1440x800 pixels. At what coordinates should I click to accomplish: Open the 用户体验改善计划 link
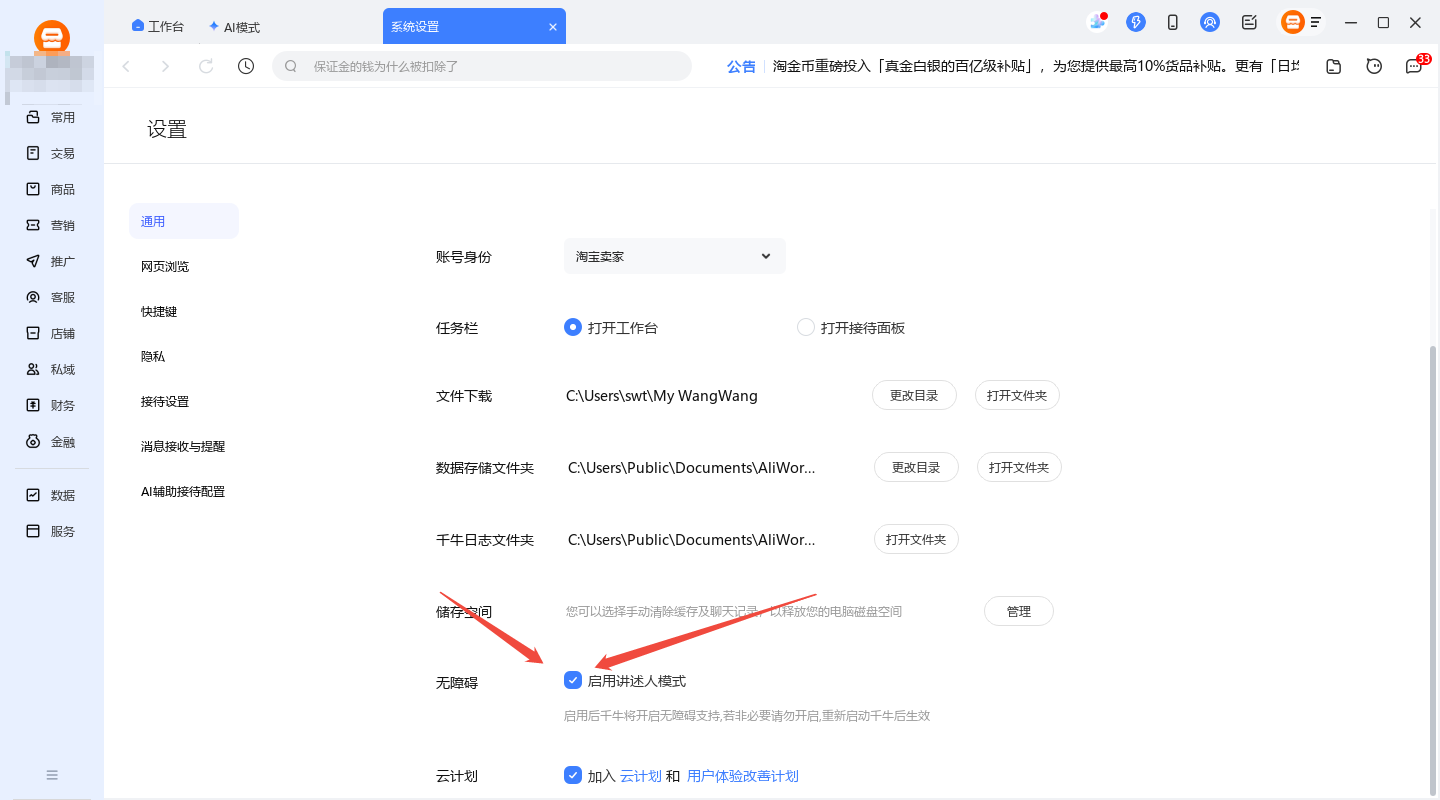(x=743, y=776)
